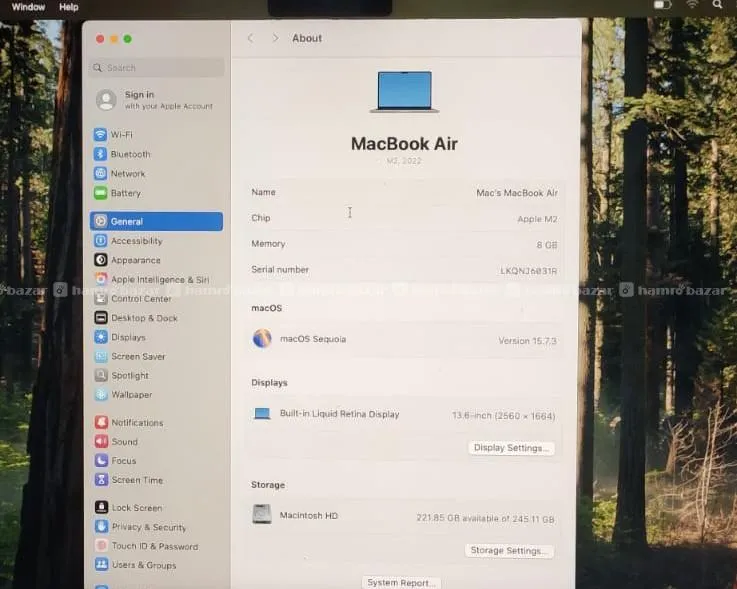Viewport: 737px width, 589px height.
Task: Sign in with your Apple Account
Action: (x=156, y=100)
